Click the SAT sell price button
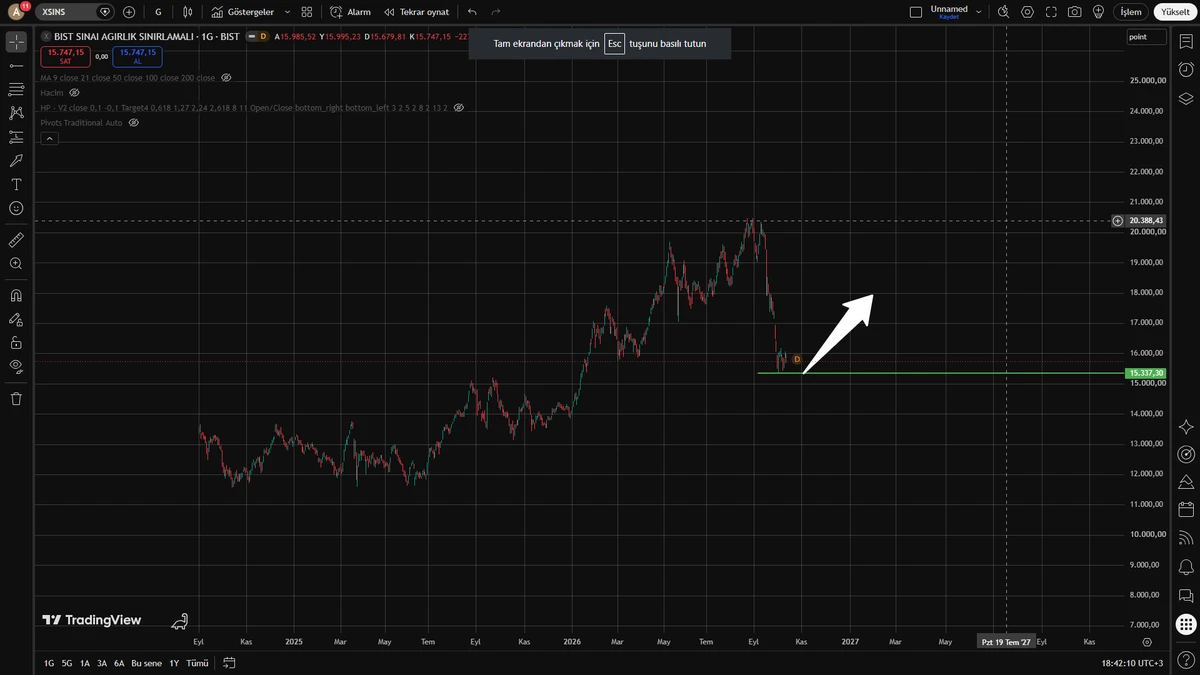The image size is (1200, 675). (x=66, y=56)
